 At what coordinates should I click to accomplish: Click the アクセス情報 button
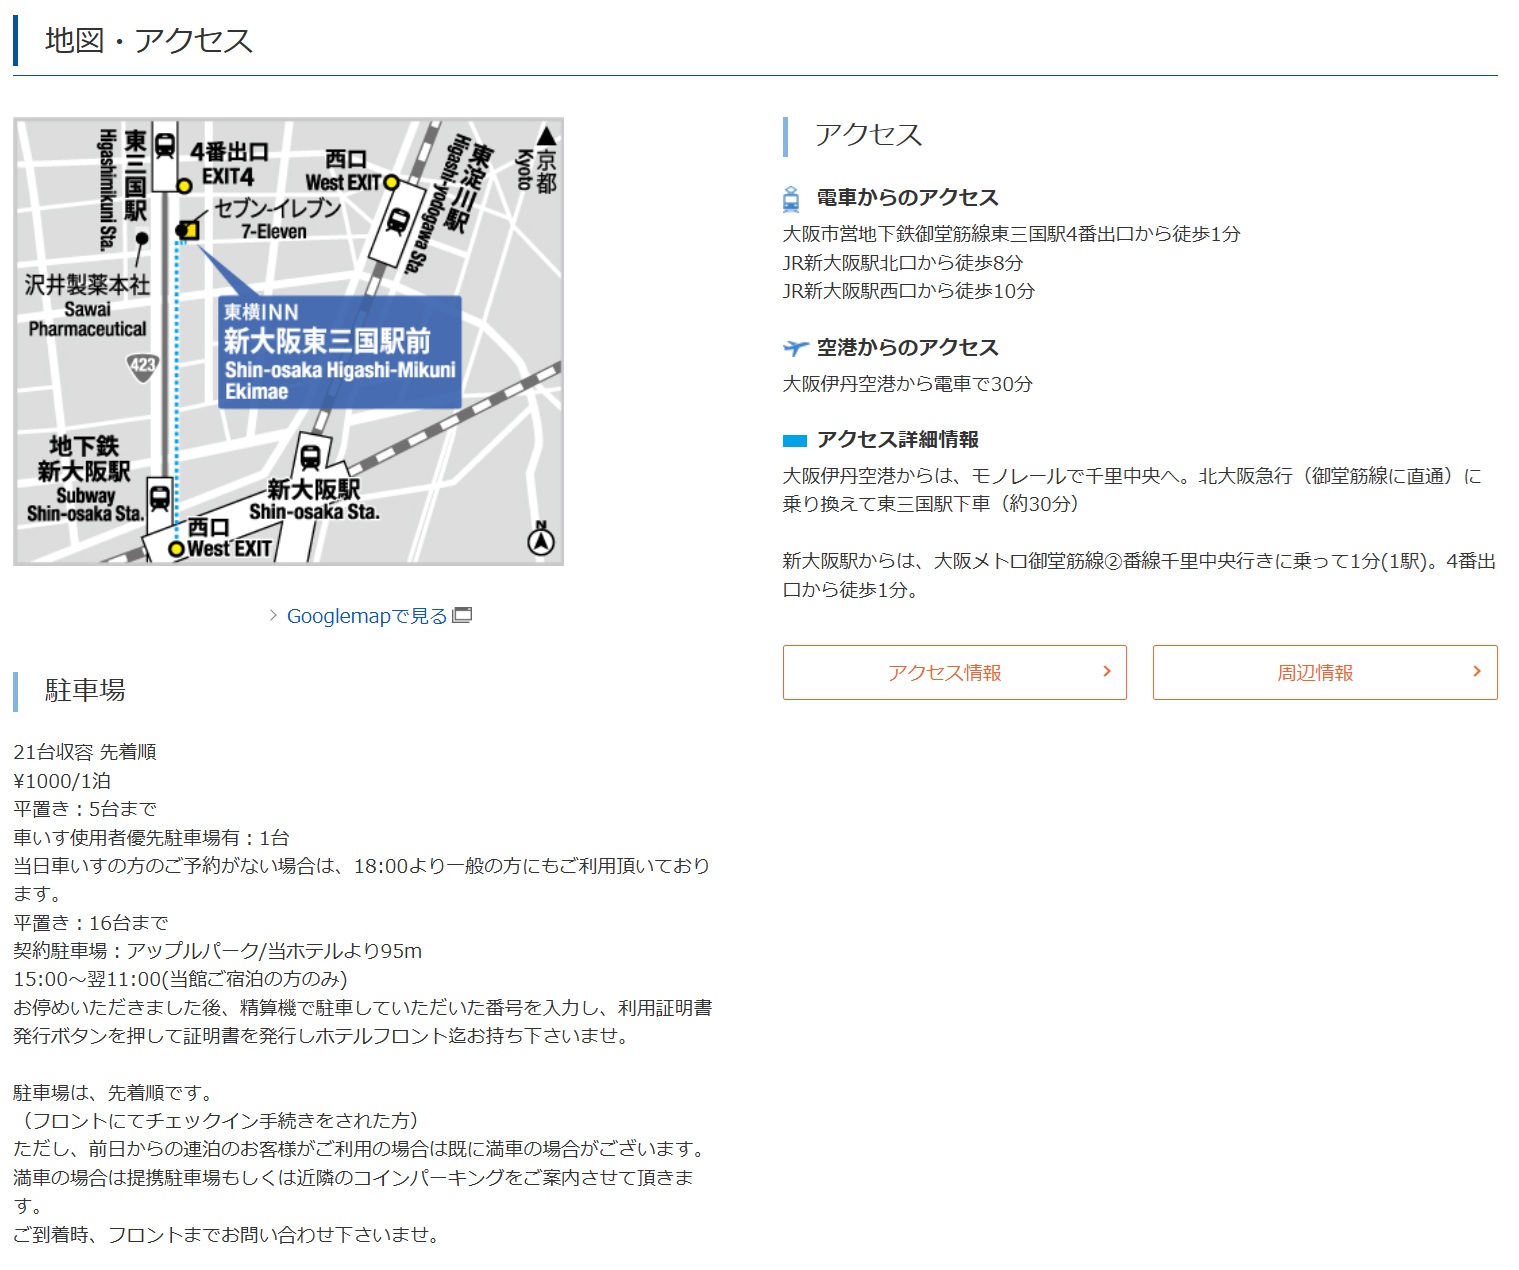(x=954, y=672)
